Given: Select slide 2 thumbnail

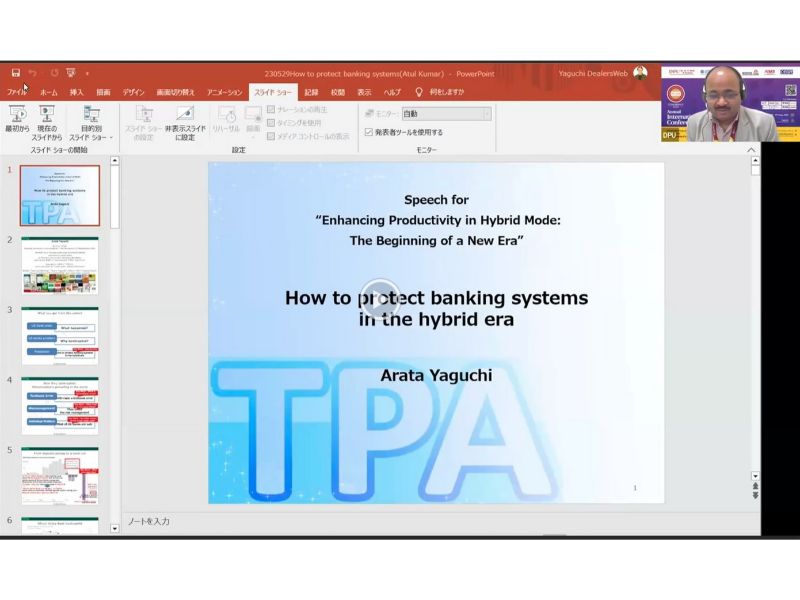Looking at the screenshot, I should (60, 265).
